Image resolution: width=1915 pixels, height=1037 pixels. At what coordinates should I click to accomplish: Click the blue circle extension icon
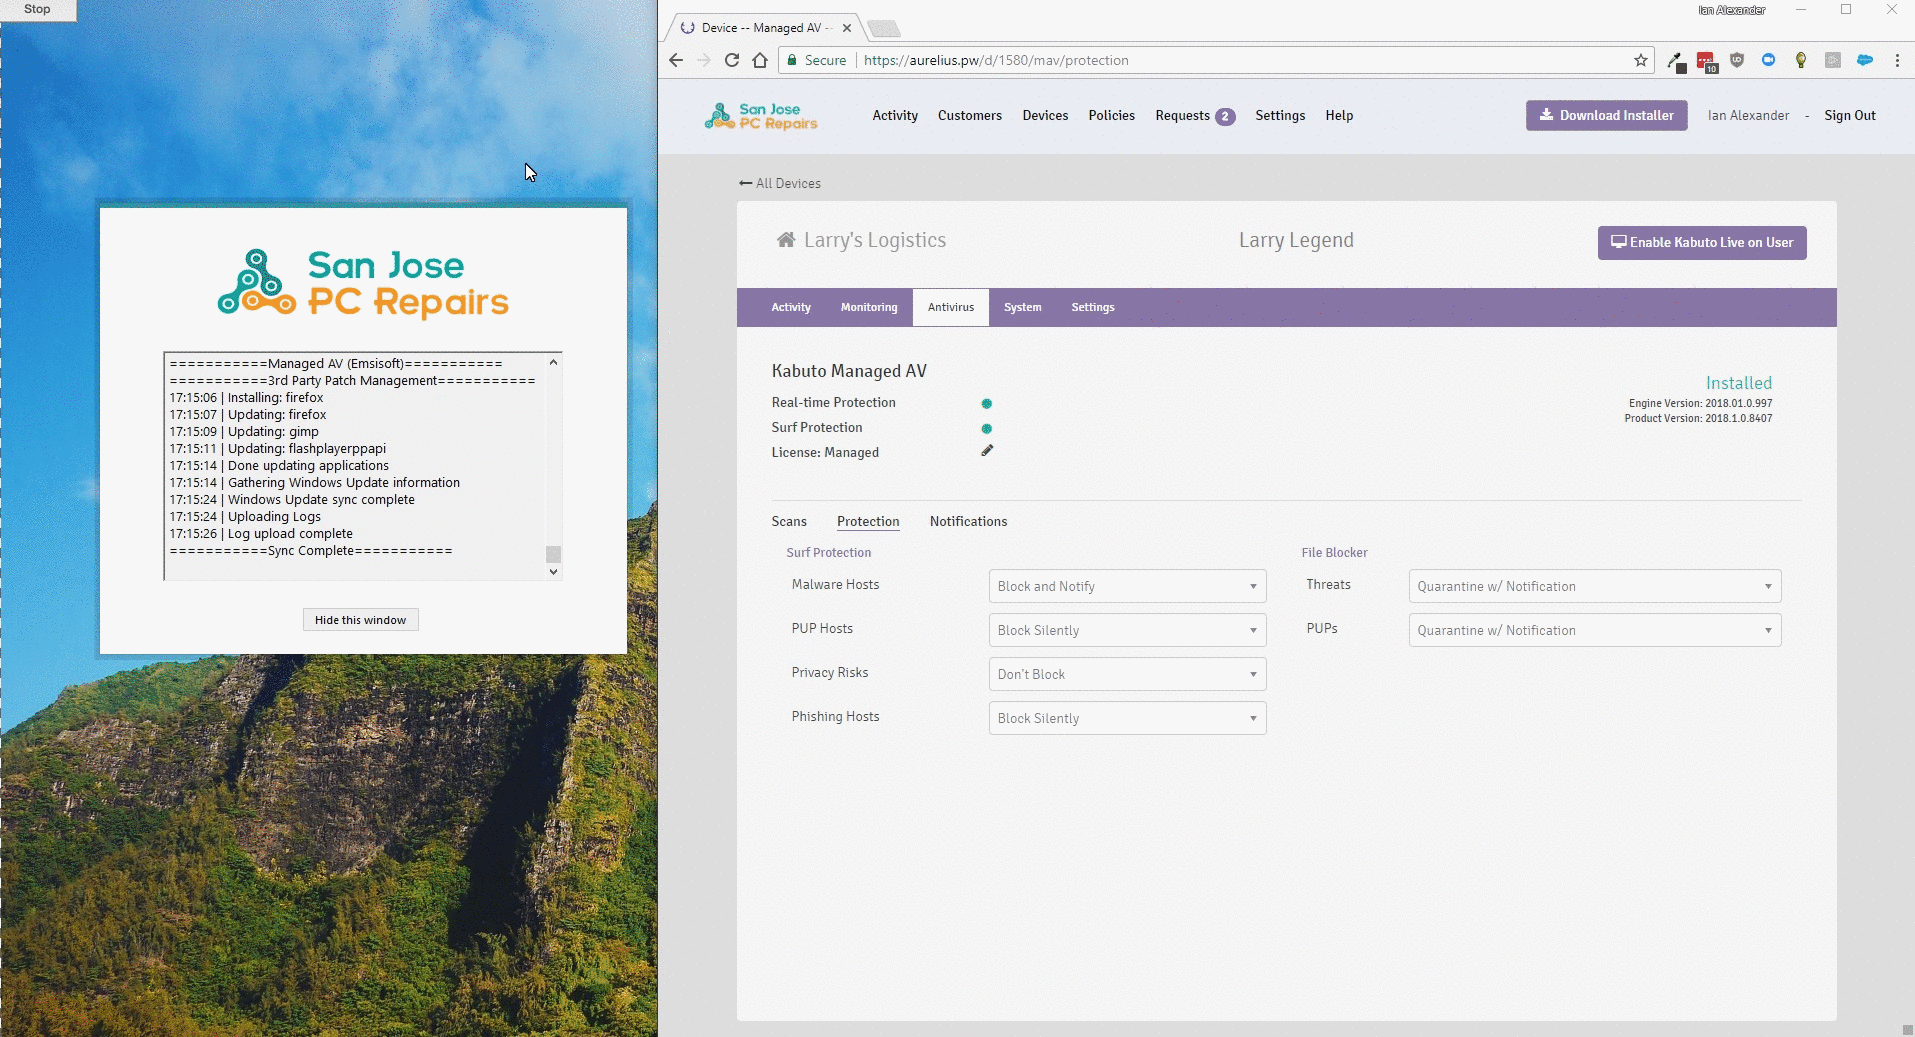click(1769, 60)
